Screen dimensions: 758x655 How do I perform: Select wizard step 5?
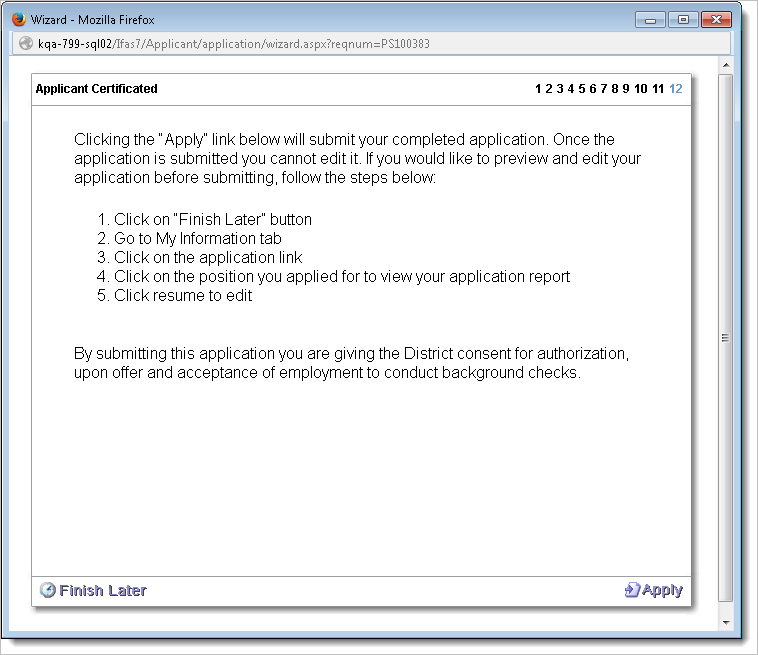(x=582, y=89)
